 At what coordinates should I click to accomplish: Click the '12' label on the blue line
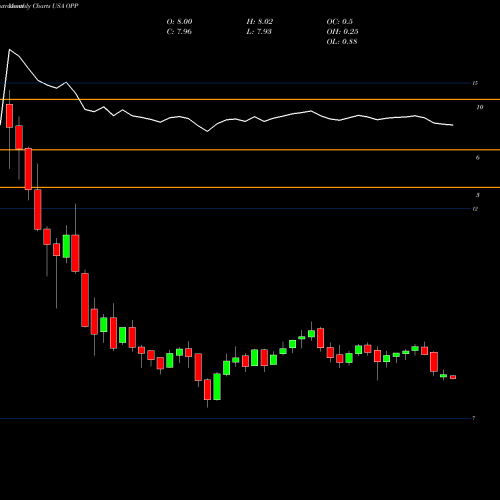pyautogui.click(x=475, y=209)
